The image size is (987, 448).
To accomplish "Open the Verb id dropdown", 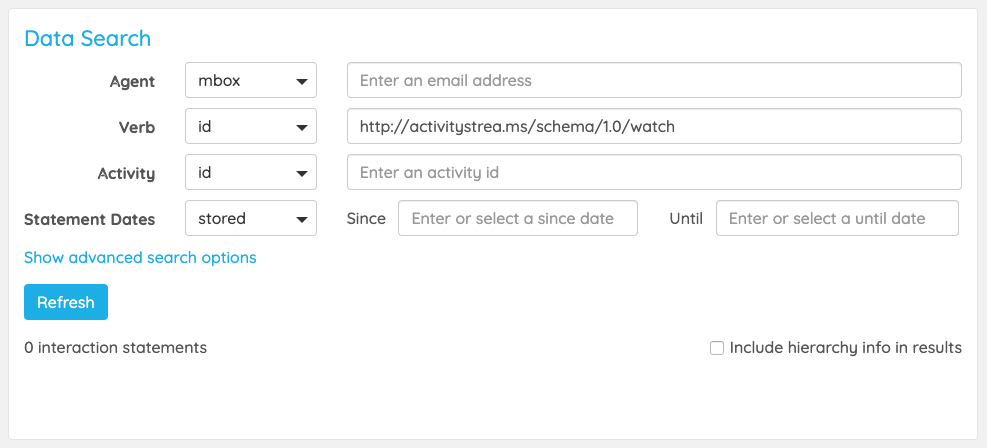I will [x=251, y=127].
